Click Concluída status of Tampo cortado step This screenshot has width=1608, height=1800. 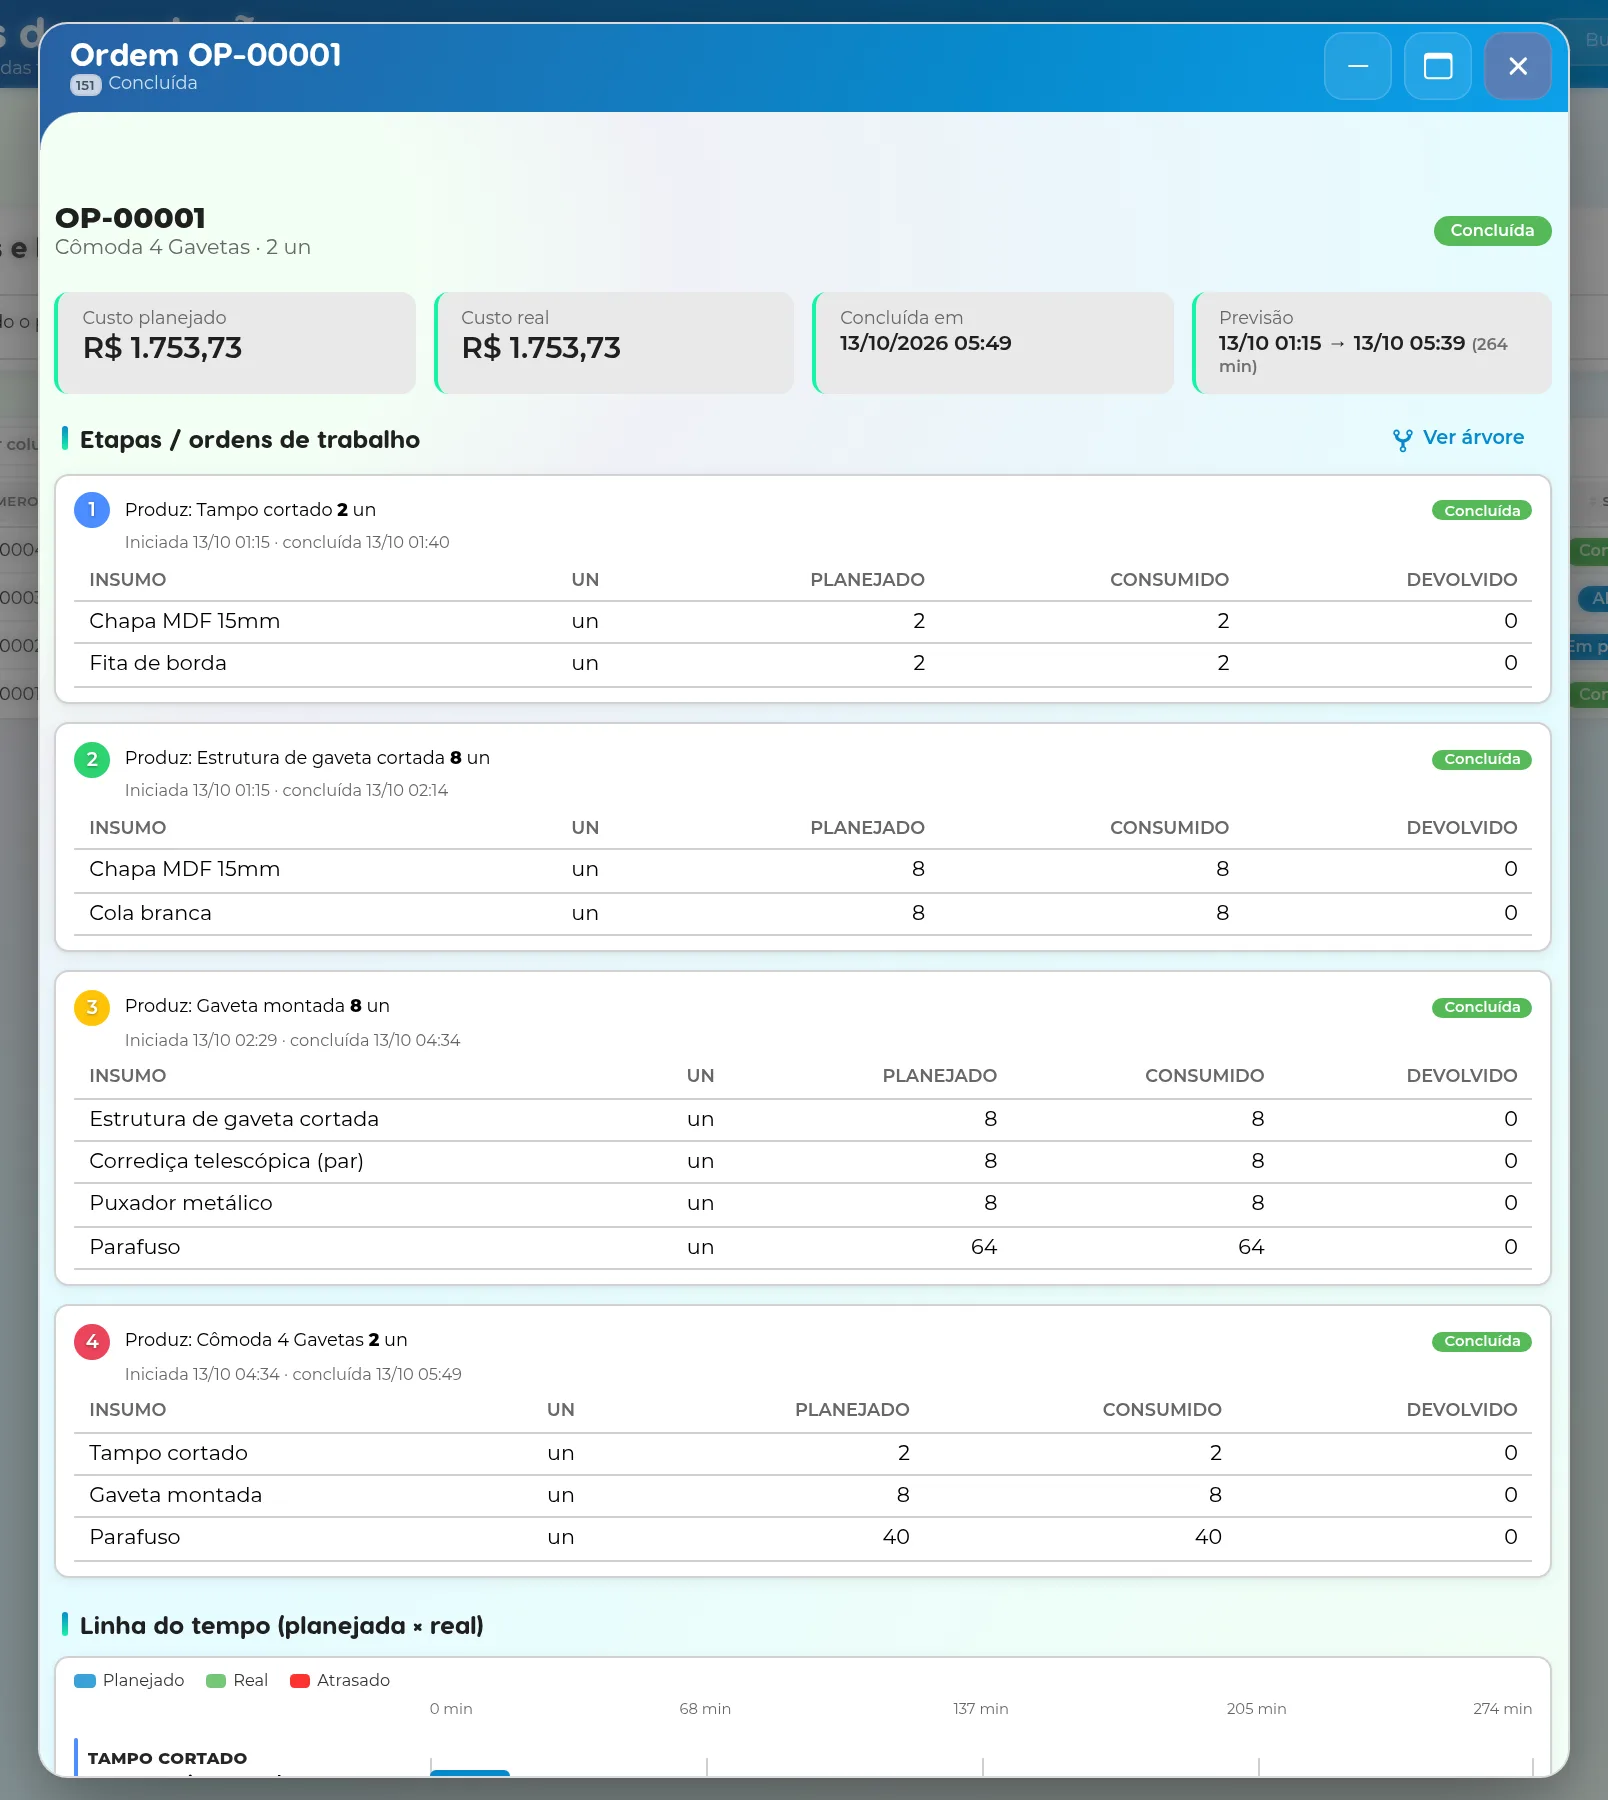coord(1481,511)
